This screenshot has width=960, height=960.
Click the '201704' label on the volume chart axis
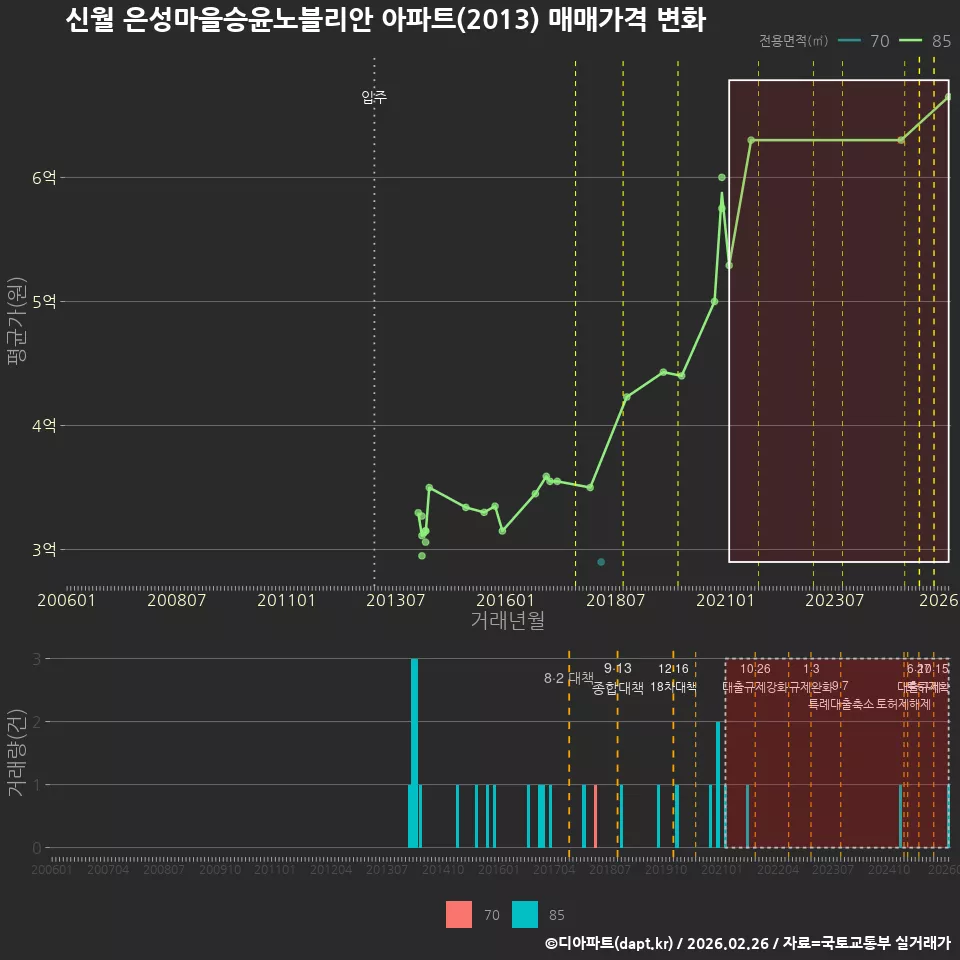pyautogui.click(x=553, y=869)
